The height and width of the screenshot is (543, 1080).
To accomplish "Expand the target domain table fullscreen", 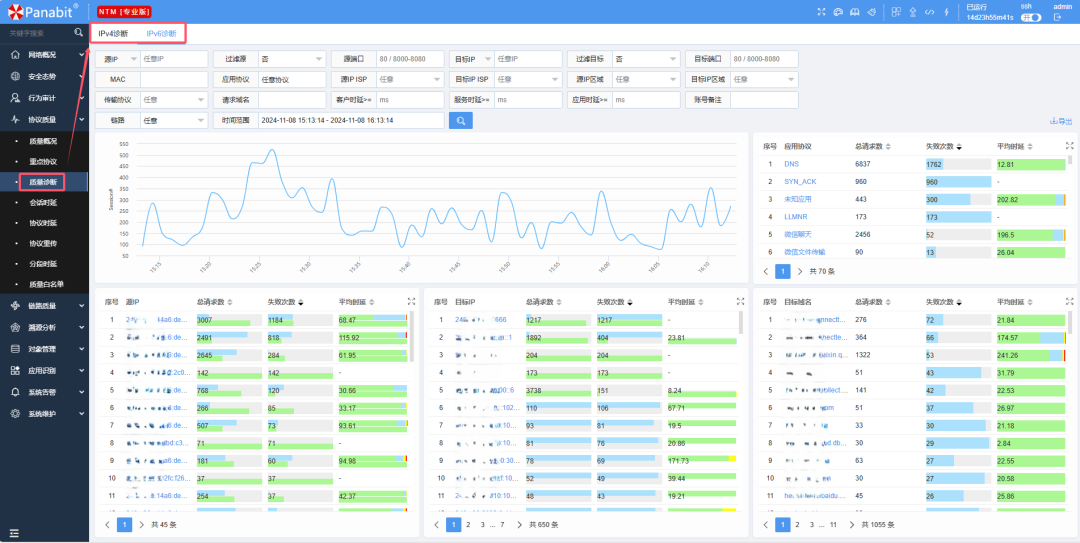I will (x=1070, y=301).
